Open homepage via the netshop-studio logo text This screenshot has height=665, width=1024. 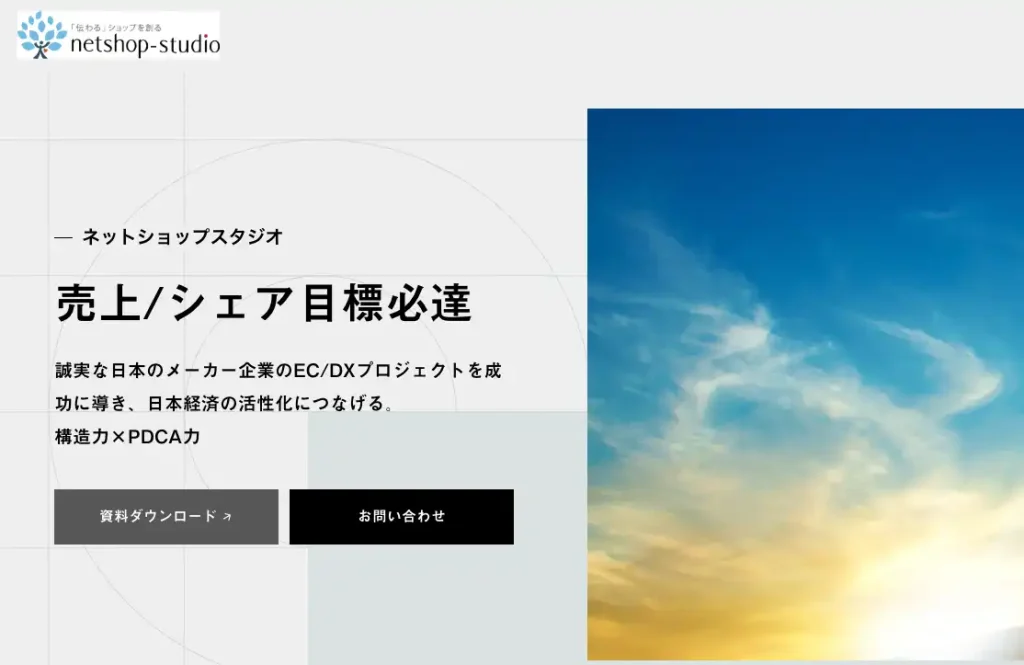point(145,45)
